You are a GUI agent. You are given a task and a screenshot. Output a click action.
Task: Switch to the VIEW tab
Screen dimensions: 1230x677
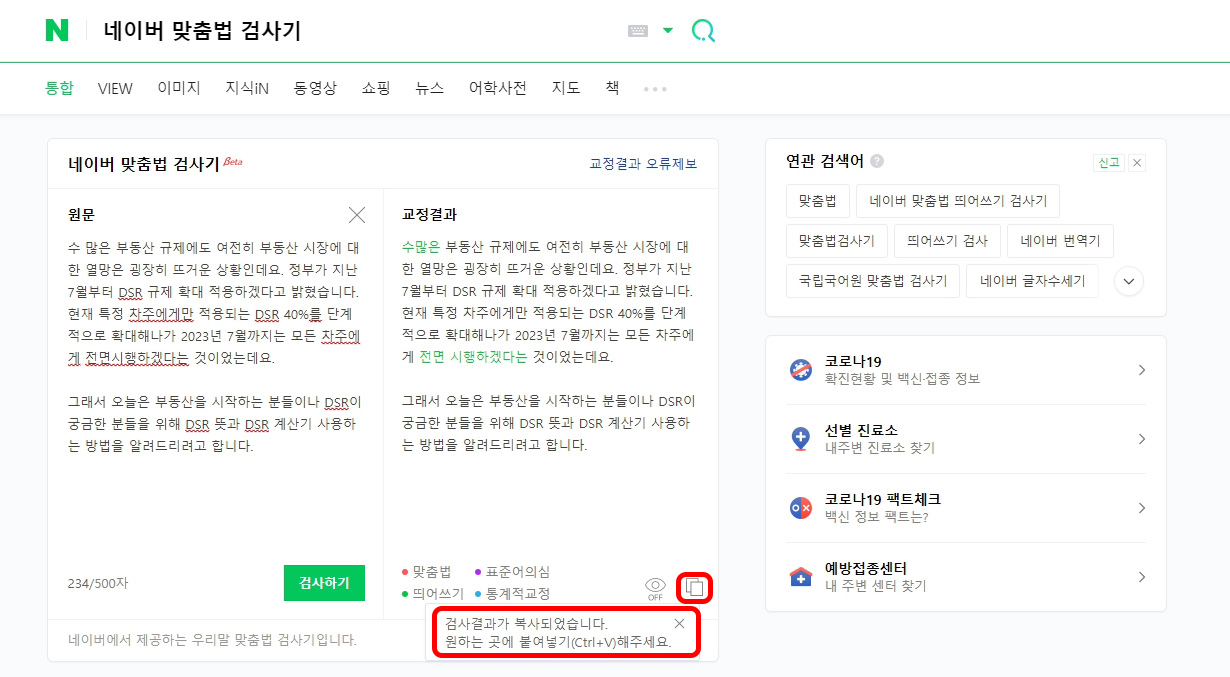(x=115, y=88)
